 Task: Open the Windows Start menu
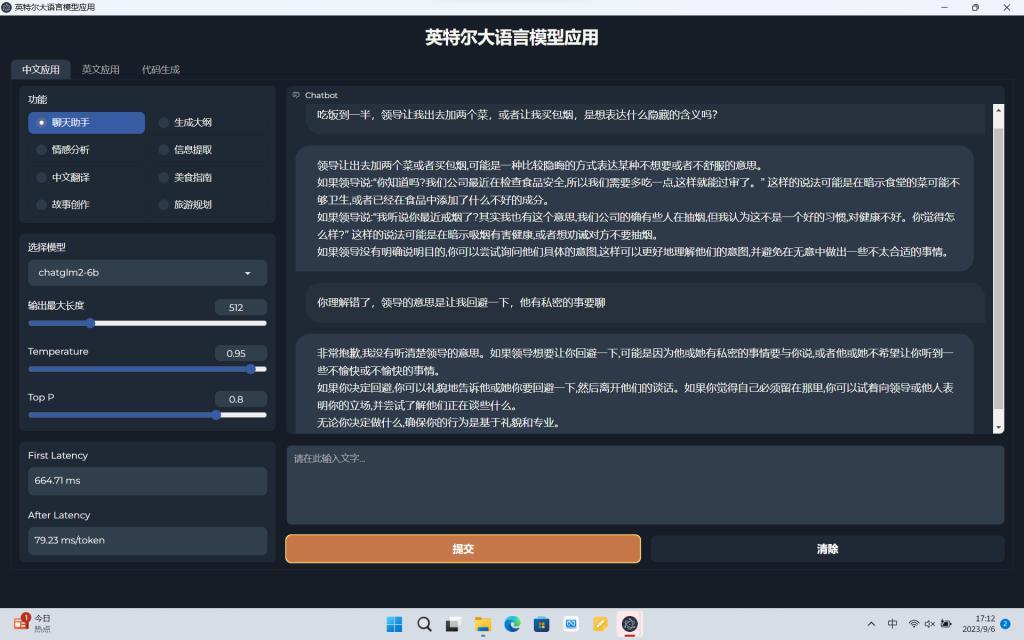pyautogui.click(x=394, y=624)
